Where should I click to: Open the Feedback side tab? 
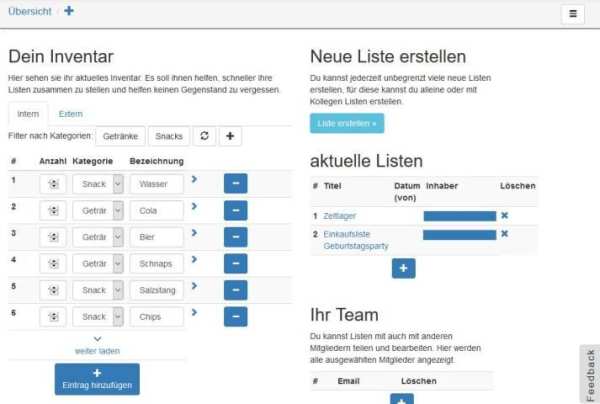(590, 375)
